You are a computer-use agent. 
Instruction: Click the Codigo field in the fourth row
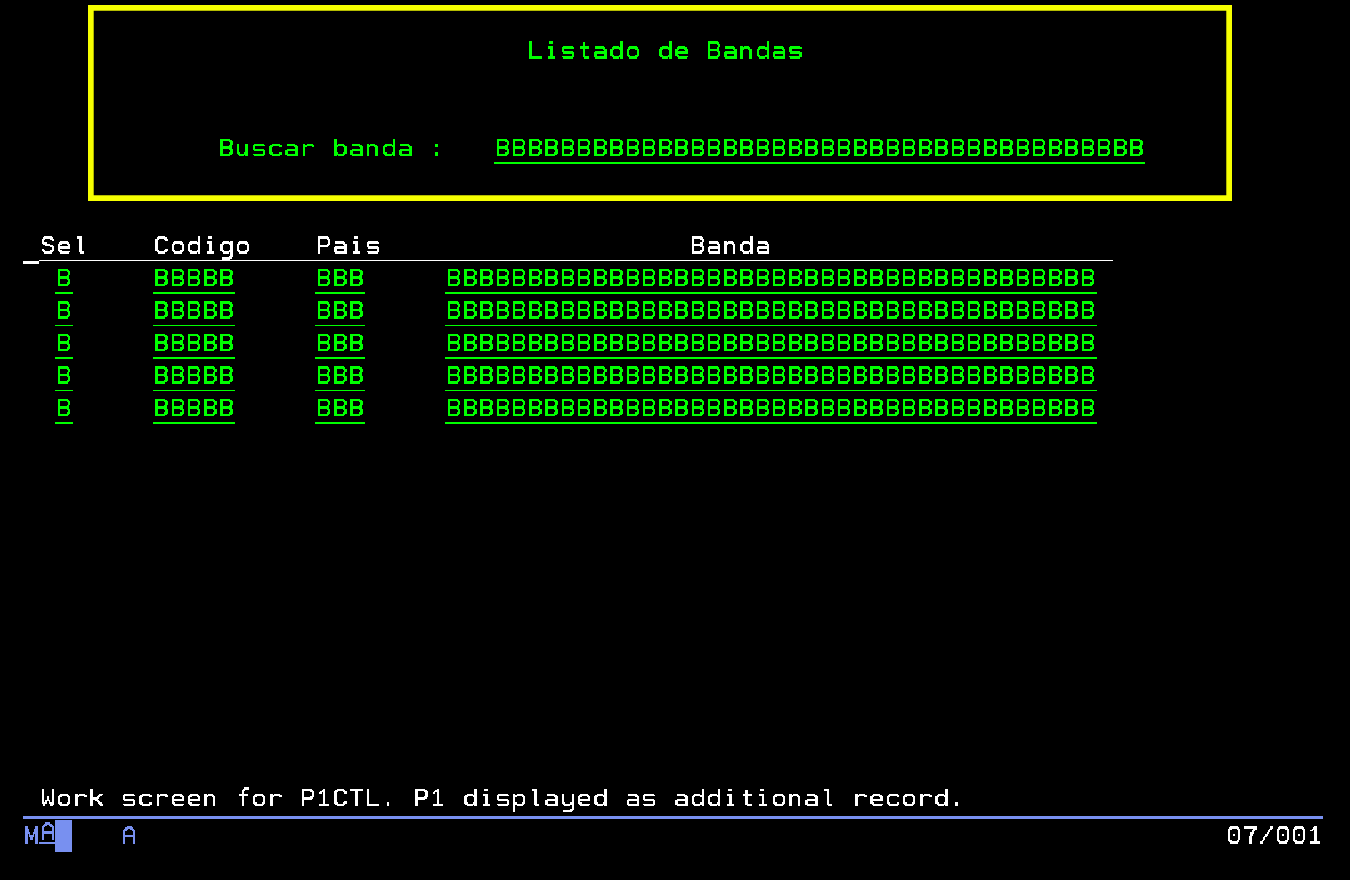pos(194,376)
